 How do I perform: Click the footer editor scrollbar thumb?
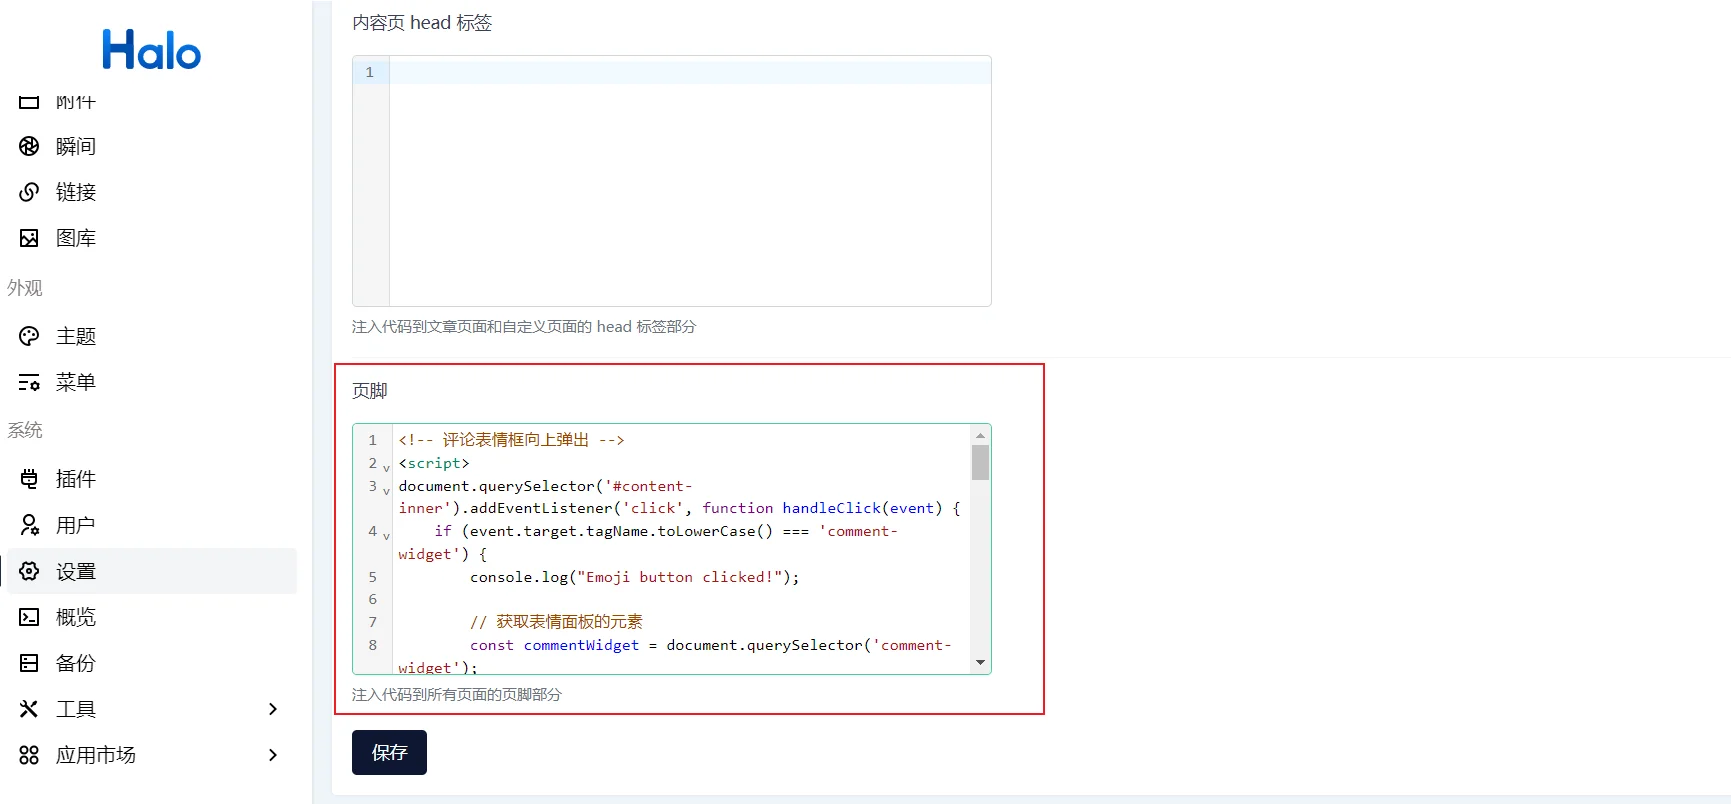click(980, 462)
